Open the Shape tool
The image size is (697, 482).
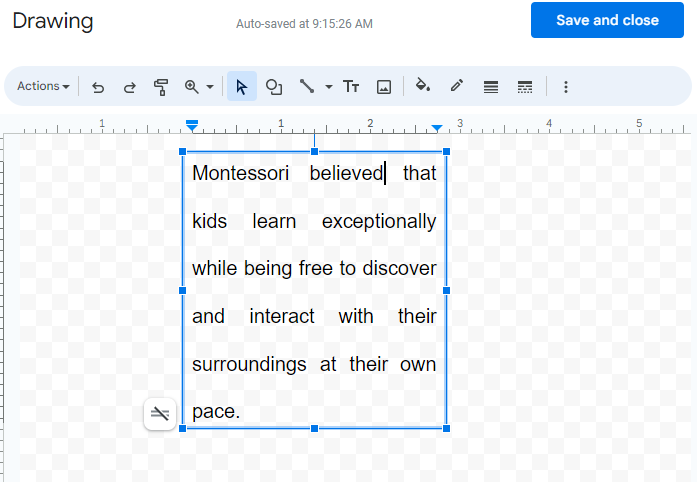point(274,87)
